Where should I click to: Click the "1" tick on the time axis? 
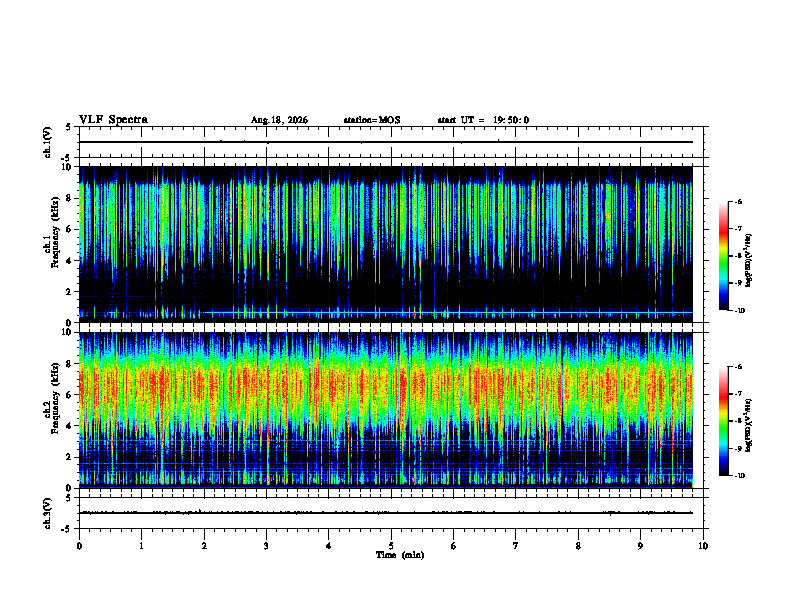[x=141, y=546]
